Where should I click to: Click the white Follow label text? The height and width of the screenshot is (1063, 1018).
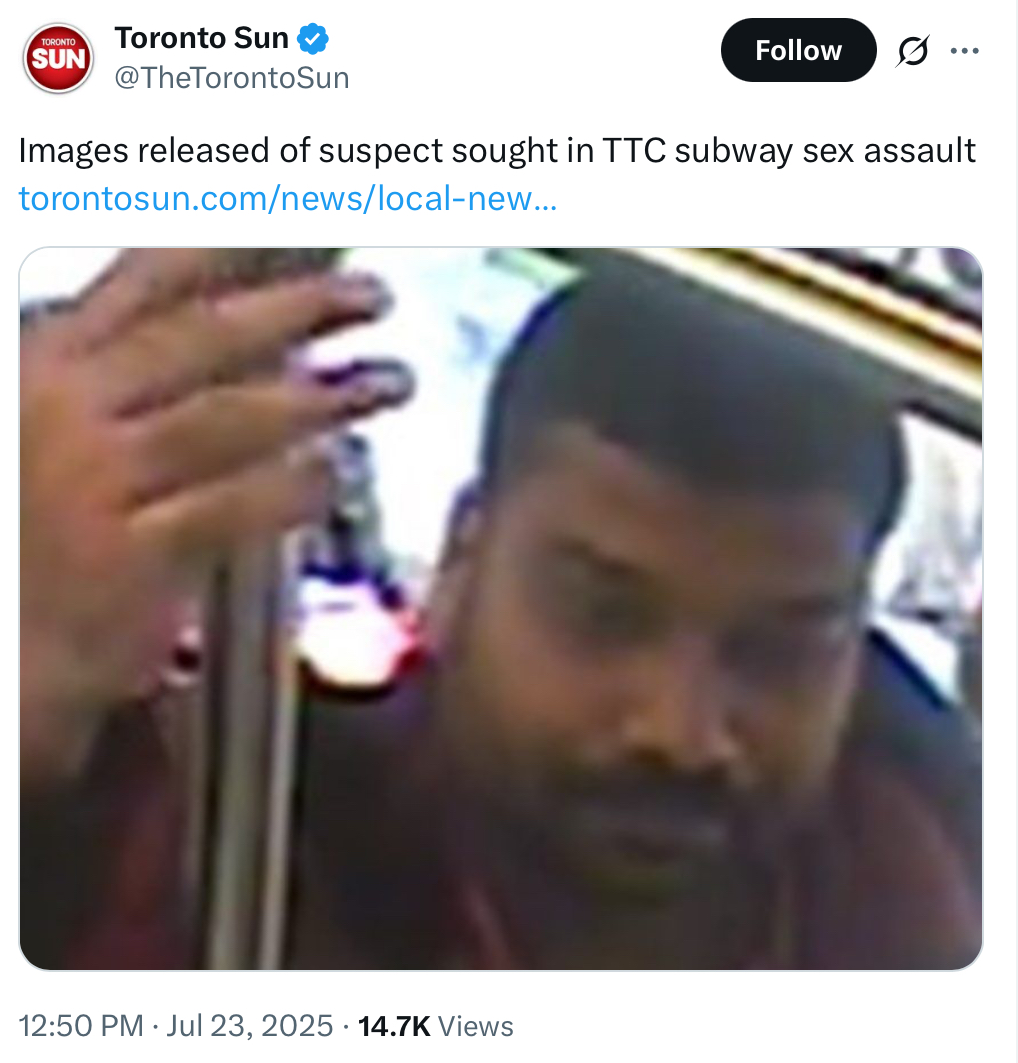(798, 51)
